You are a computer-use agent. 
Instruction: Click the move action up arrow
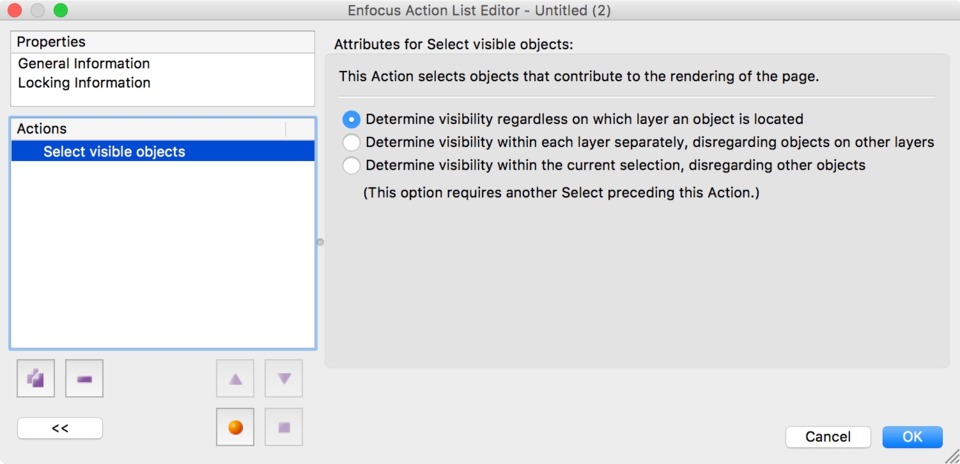click(x=235, y=378)
